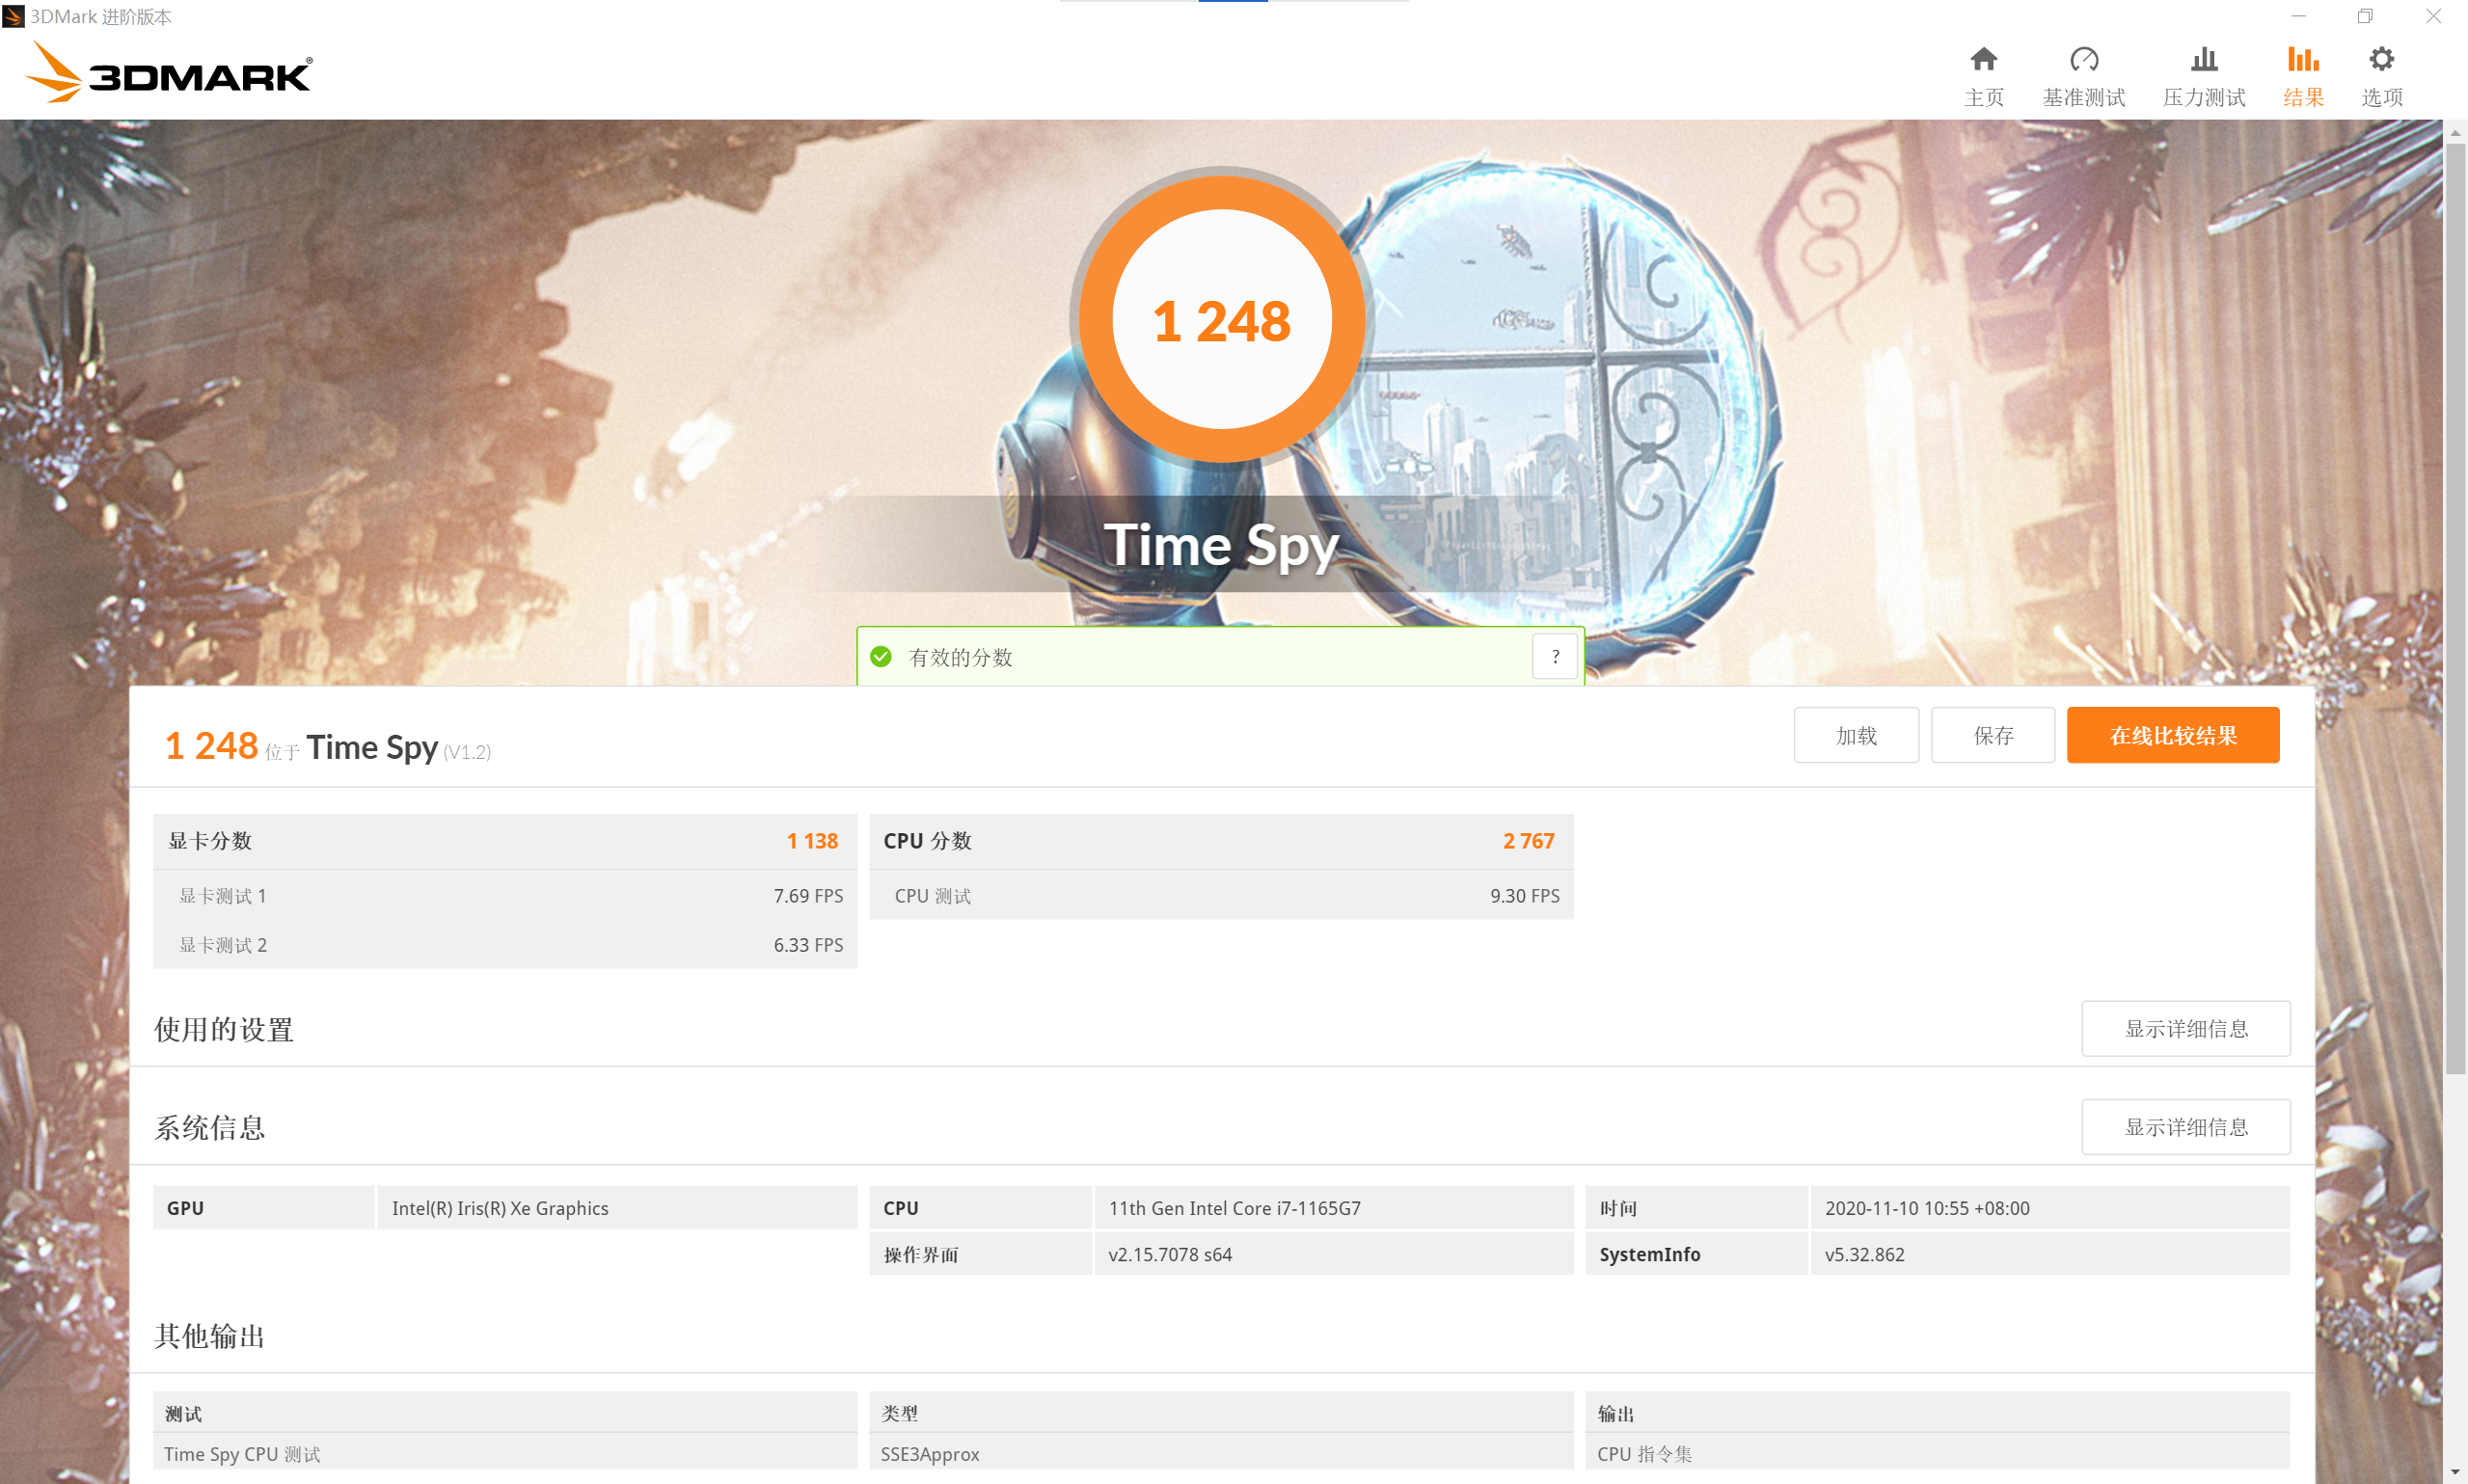Click 在线比较结果 compare online button
This screenshot has height=1484, width=2468.
[2172, 735]
